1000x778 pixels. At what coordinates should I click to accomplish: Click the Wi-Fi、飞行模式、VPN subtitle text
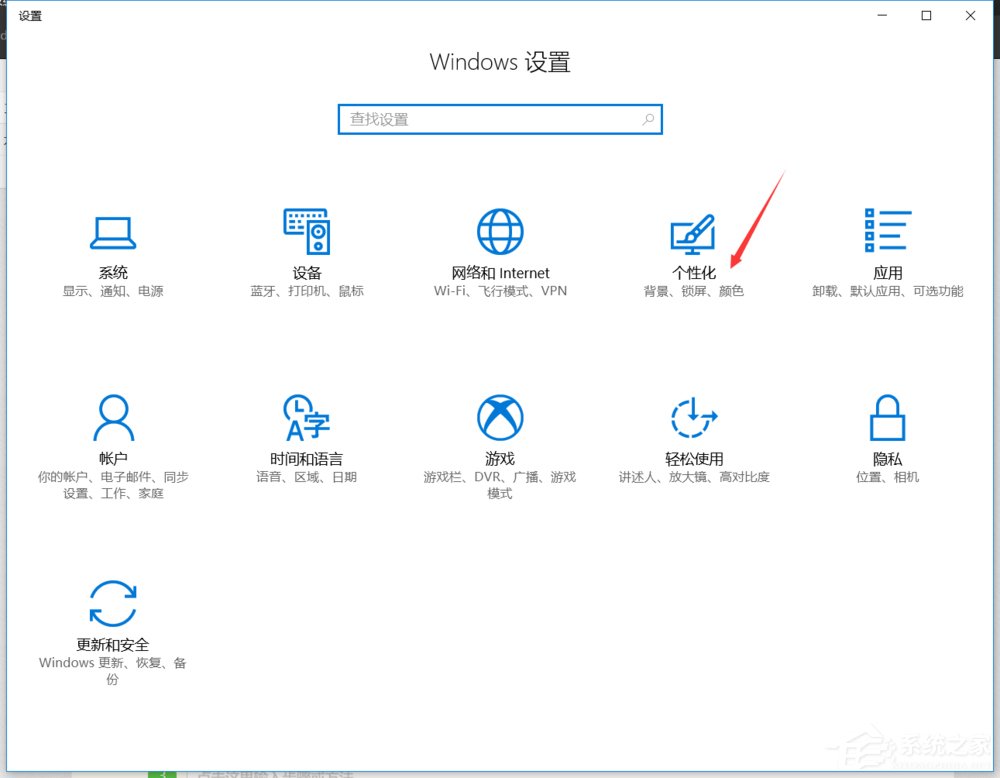[x=500, y=291]
